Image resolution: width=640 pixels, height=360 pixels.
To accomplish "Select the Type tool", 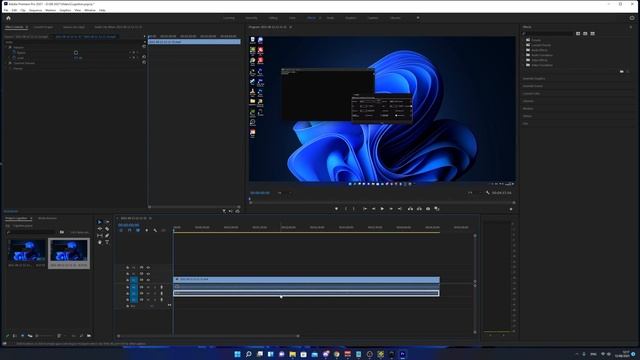I will click(x=107, y=242).
